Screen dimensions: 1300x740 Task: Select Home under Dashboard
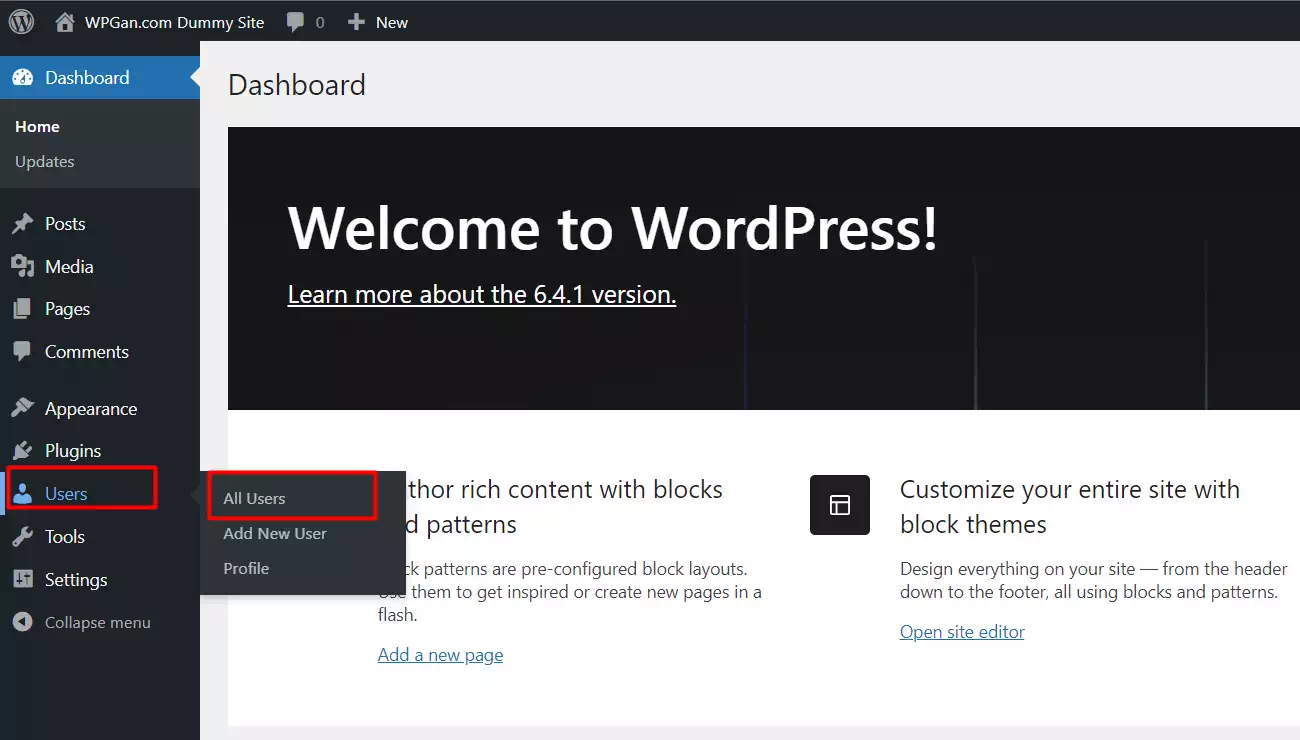coord(37,127)
